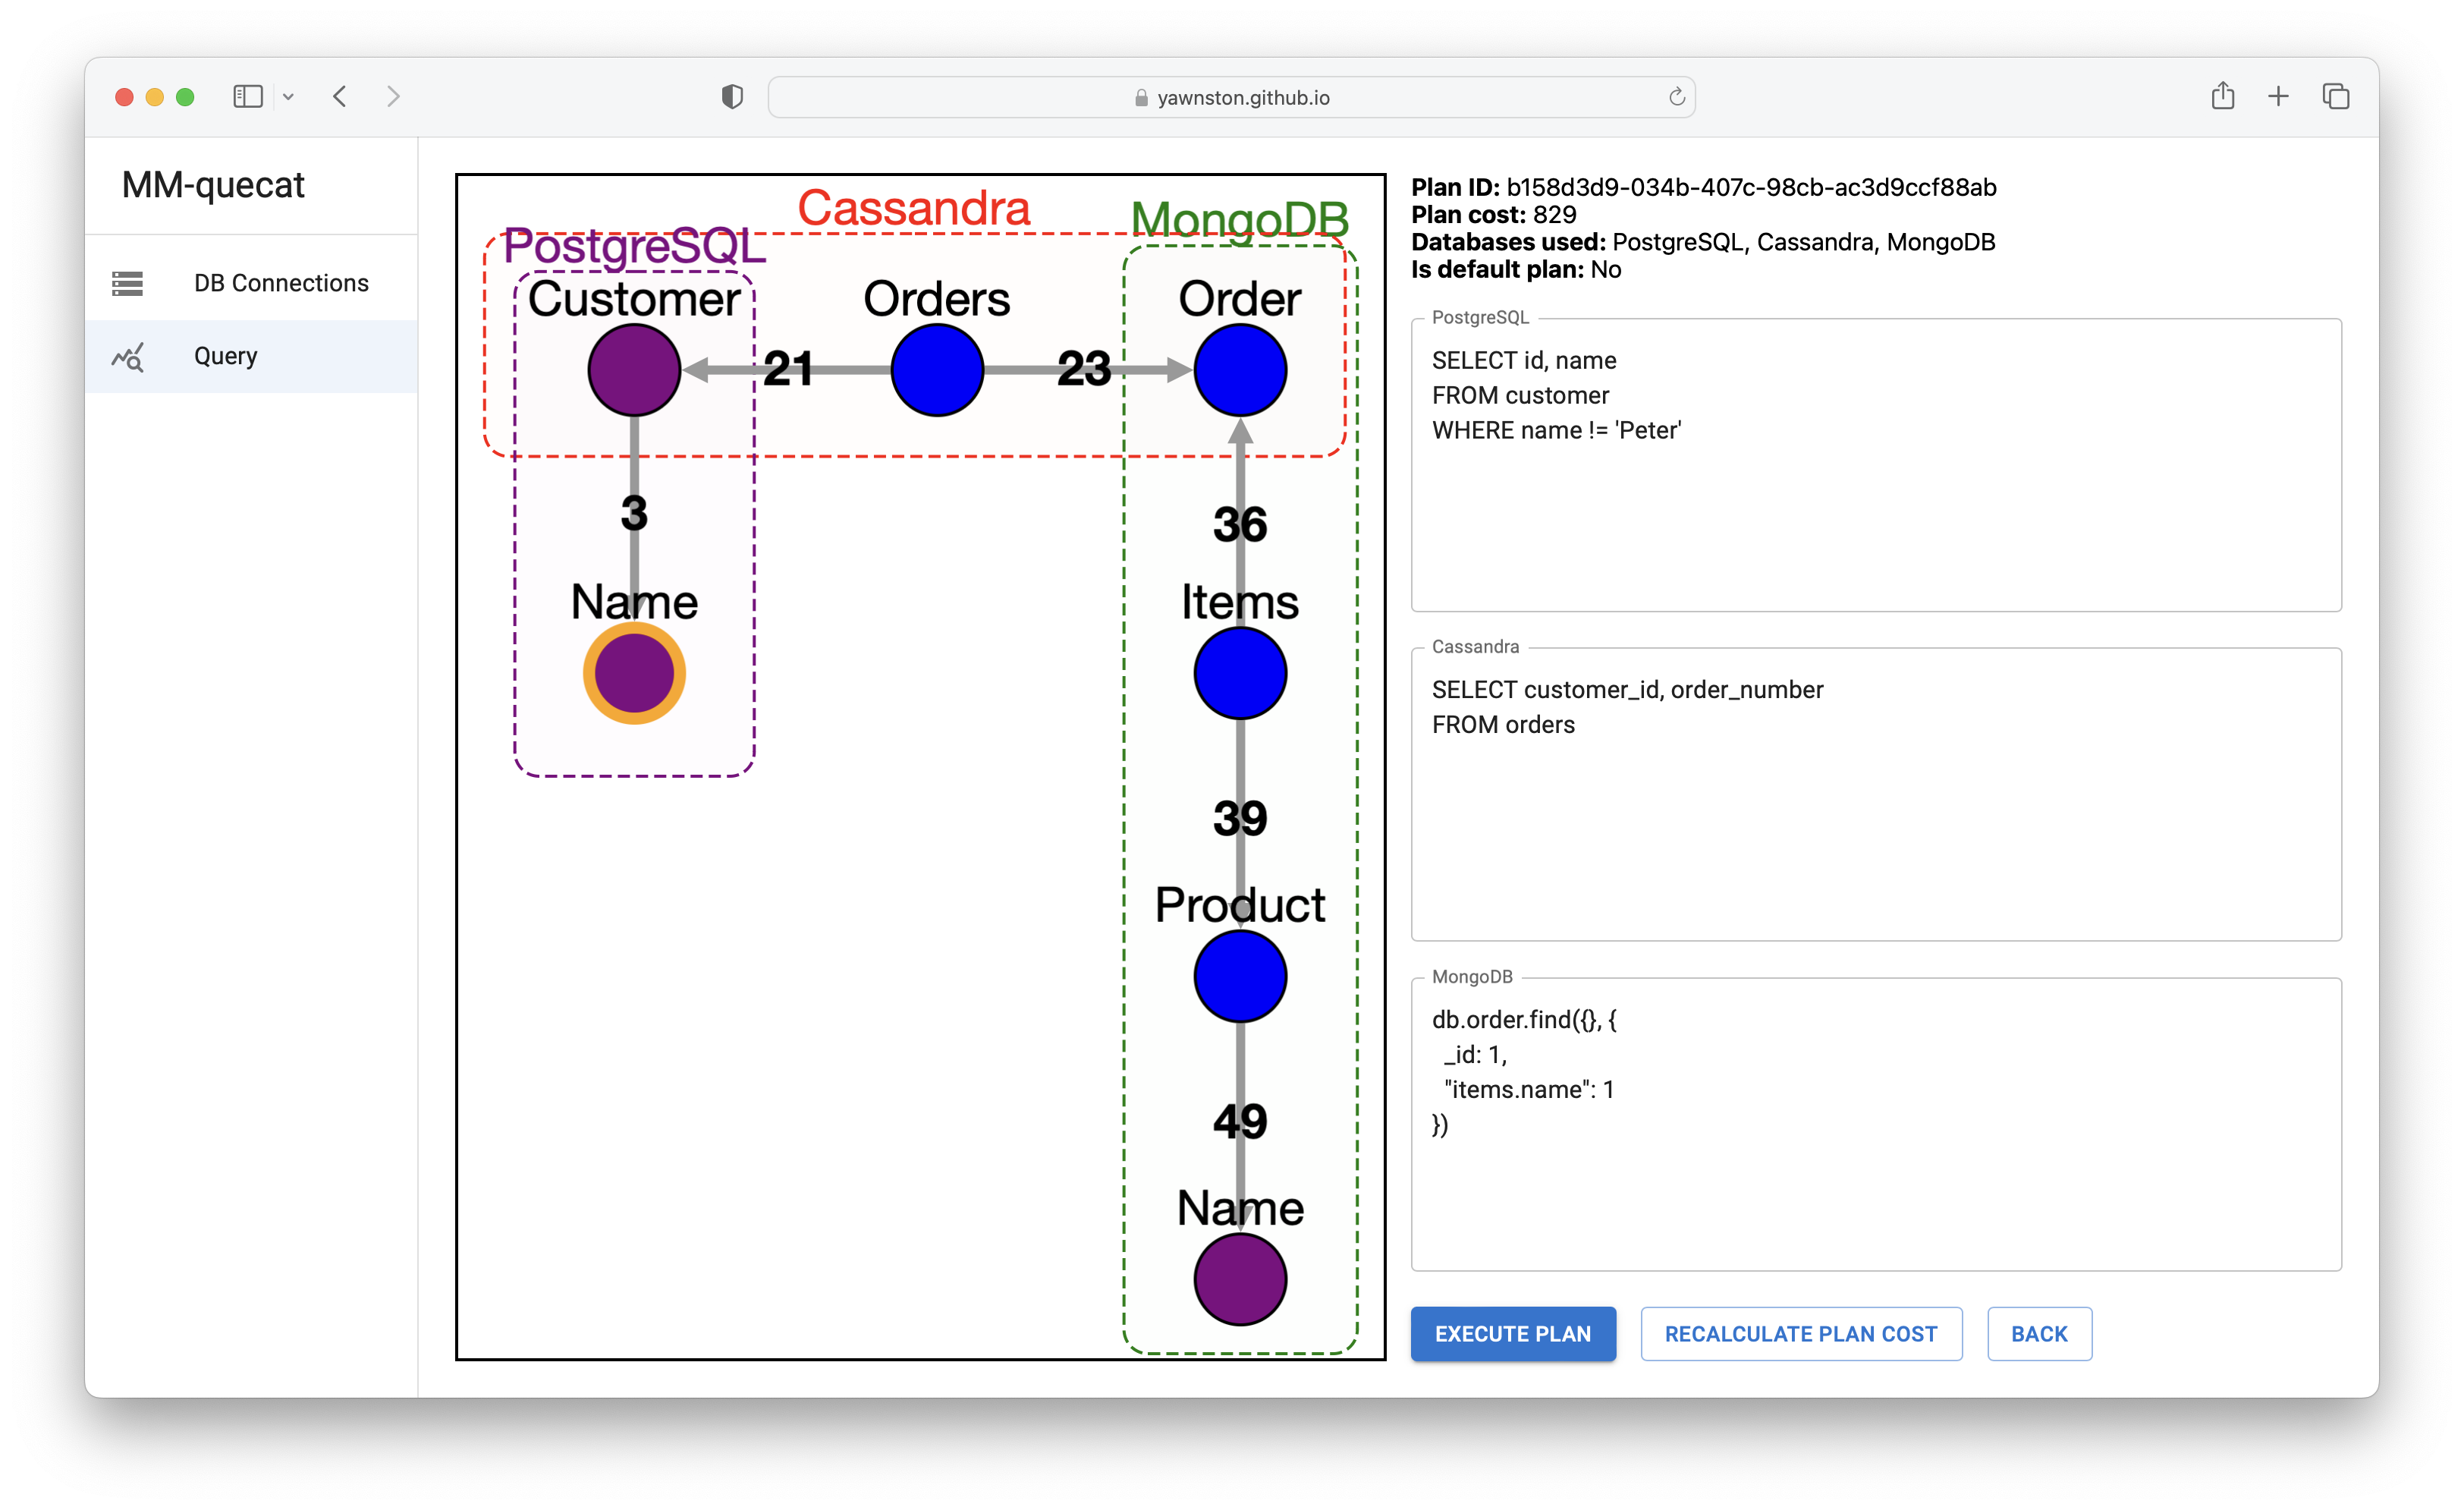Click the red Cassandra group label
2464x1510 pixels.
click(x=913, y=208)
